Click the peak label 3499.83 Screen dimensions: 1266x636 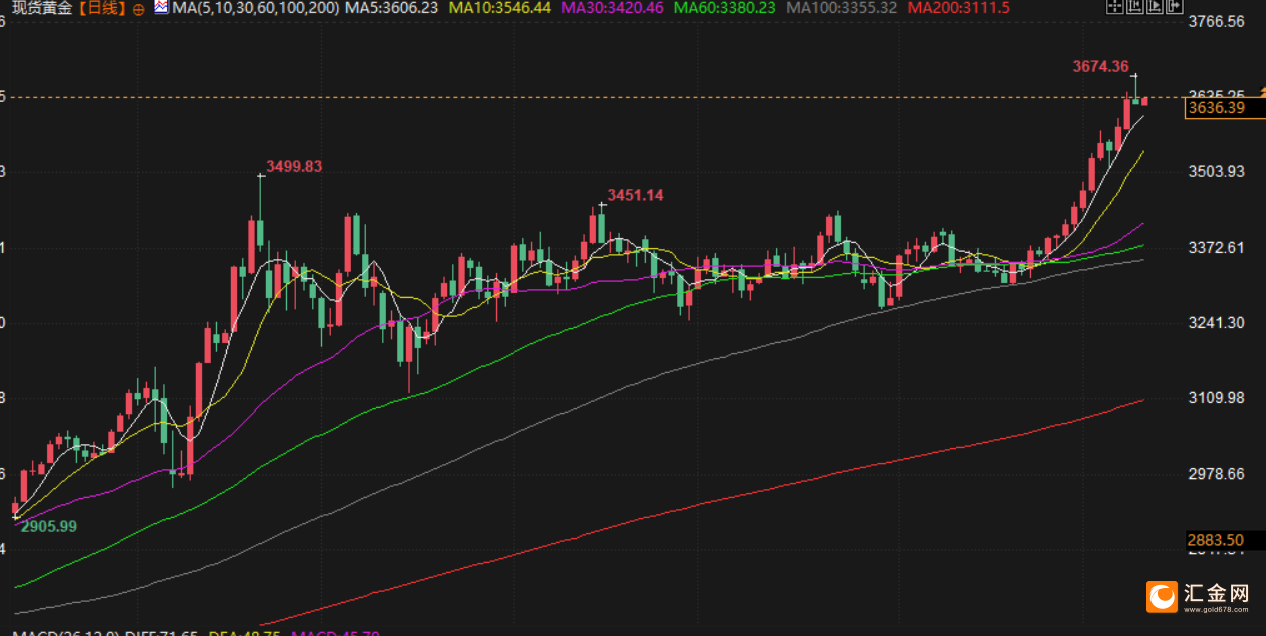pos(294,166)
